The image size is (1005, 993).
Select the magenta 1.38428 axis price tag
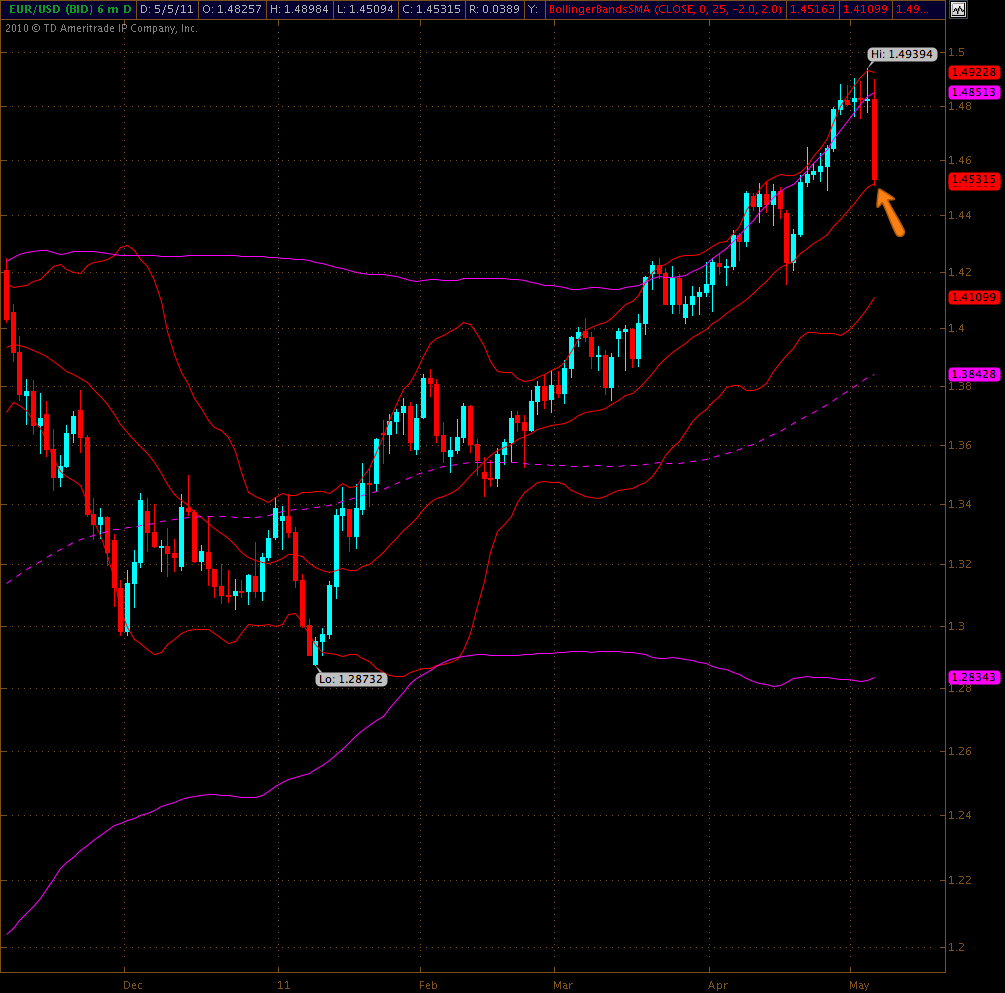pos(973,373)
